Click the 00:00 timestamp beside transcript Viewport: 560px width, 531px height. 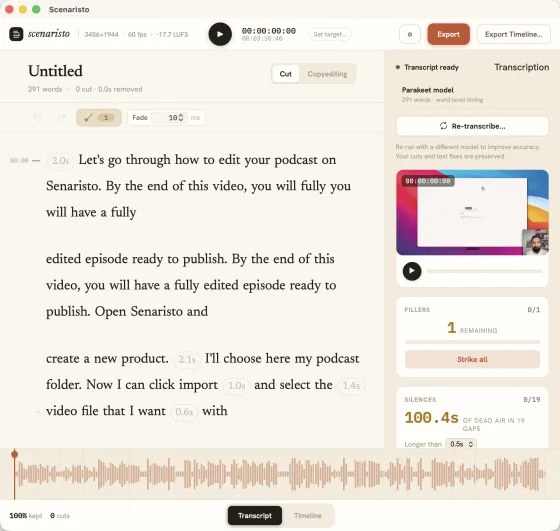coord(19,161)
